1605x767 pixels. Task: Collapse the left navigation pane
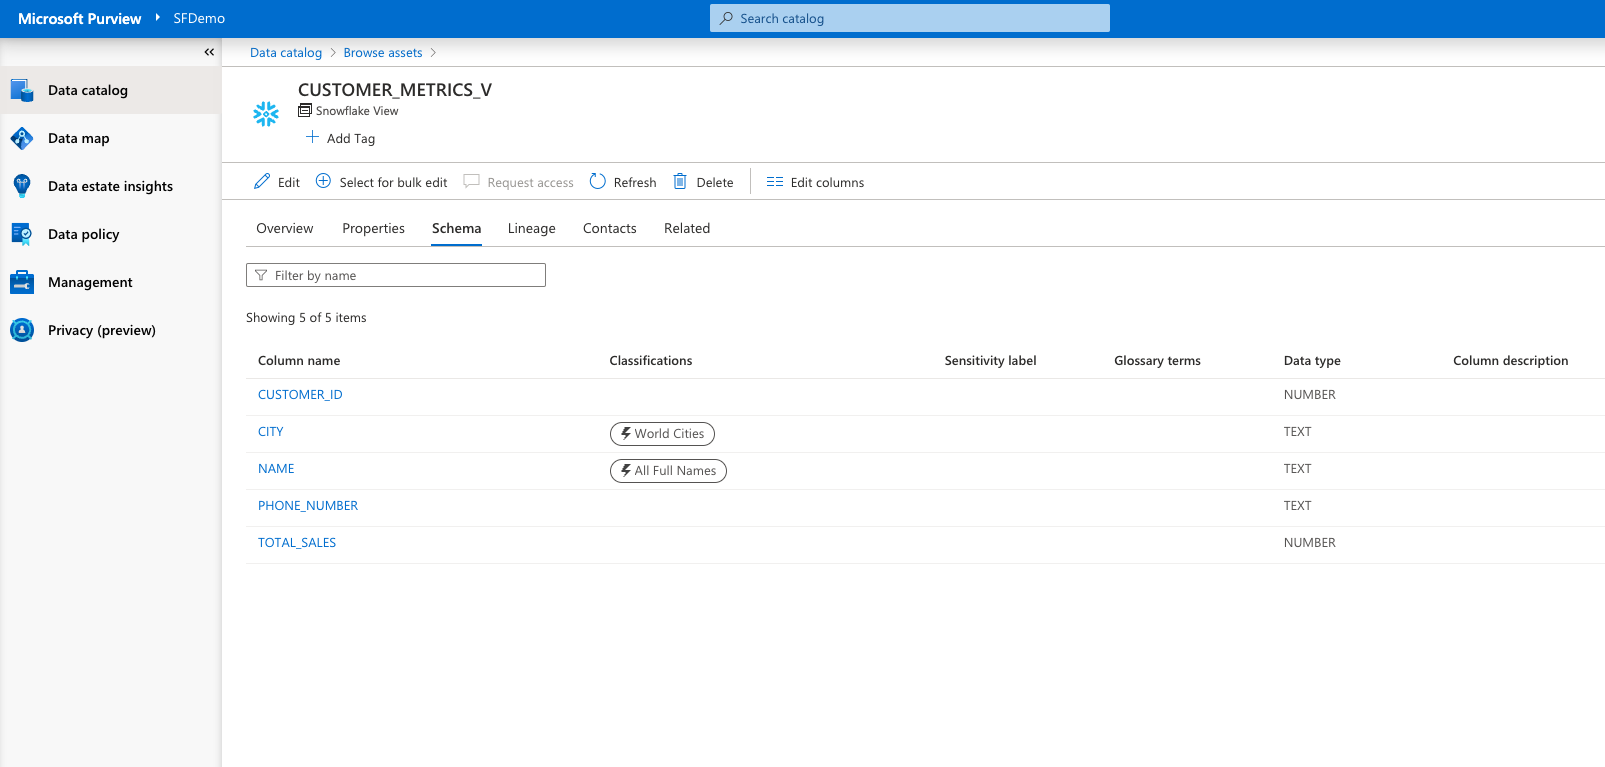click(209, 52)
